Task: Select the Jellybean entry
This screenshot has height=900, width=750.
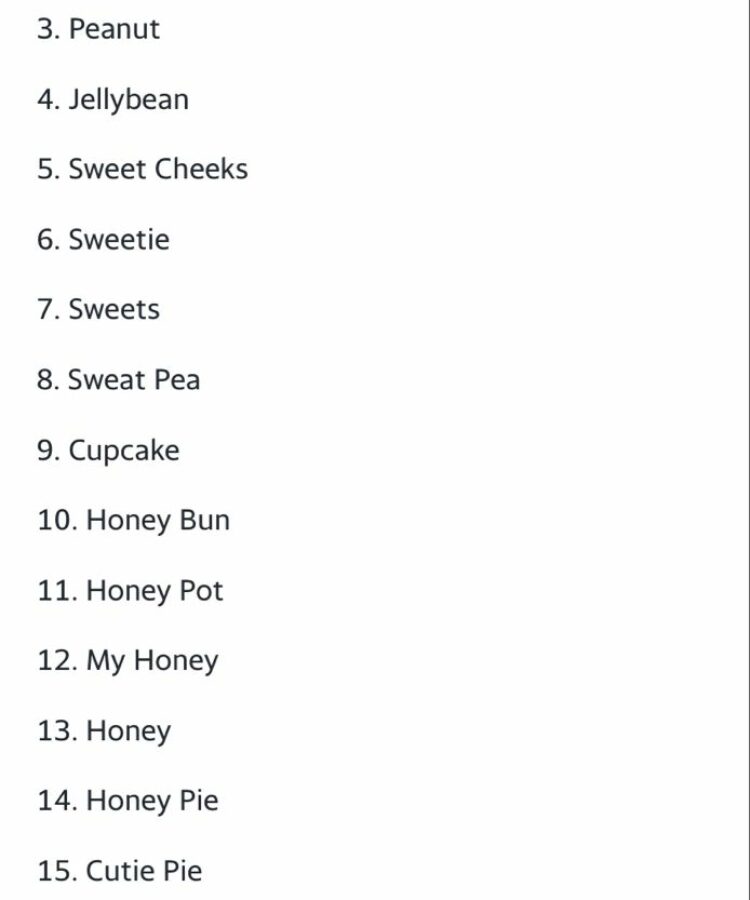Action: coord(127,100)
